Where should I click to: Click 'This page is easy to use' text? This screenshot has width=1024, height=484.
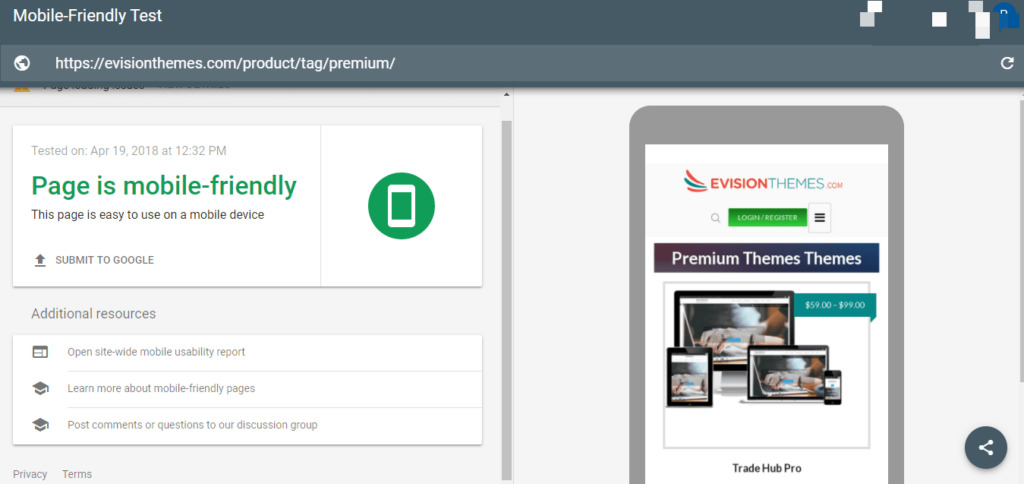click(x=148, y=214)
